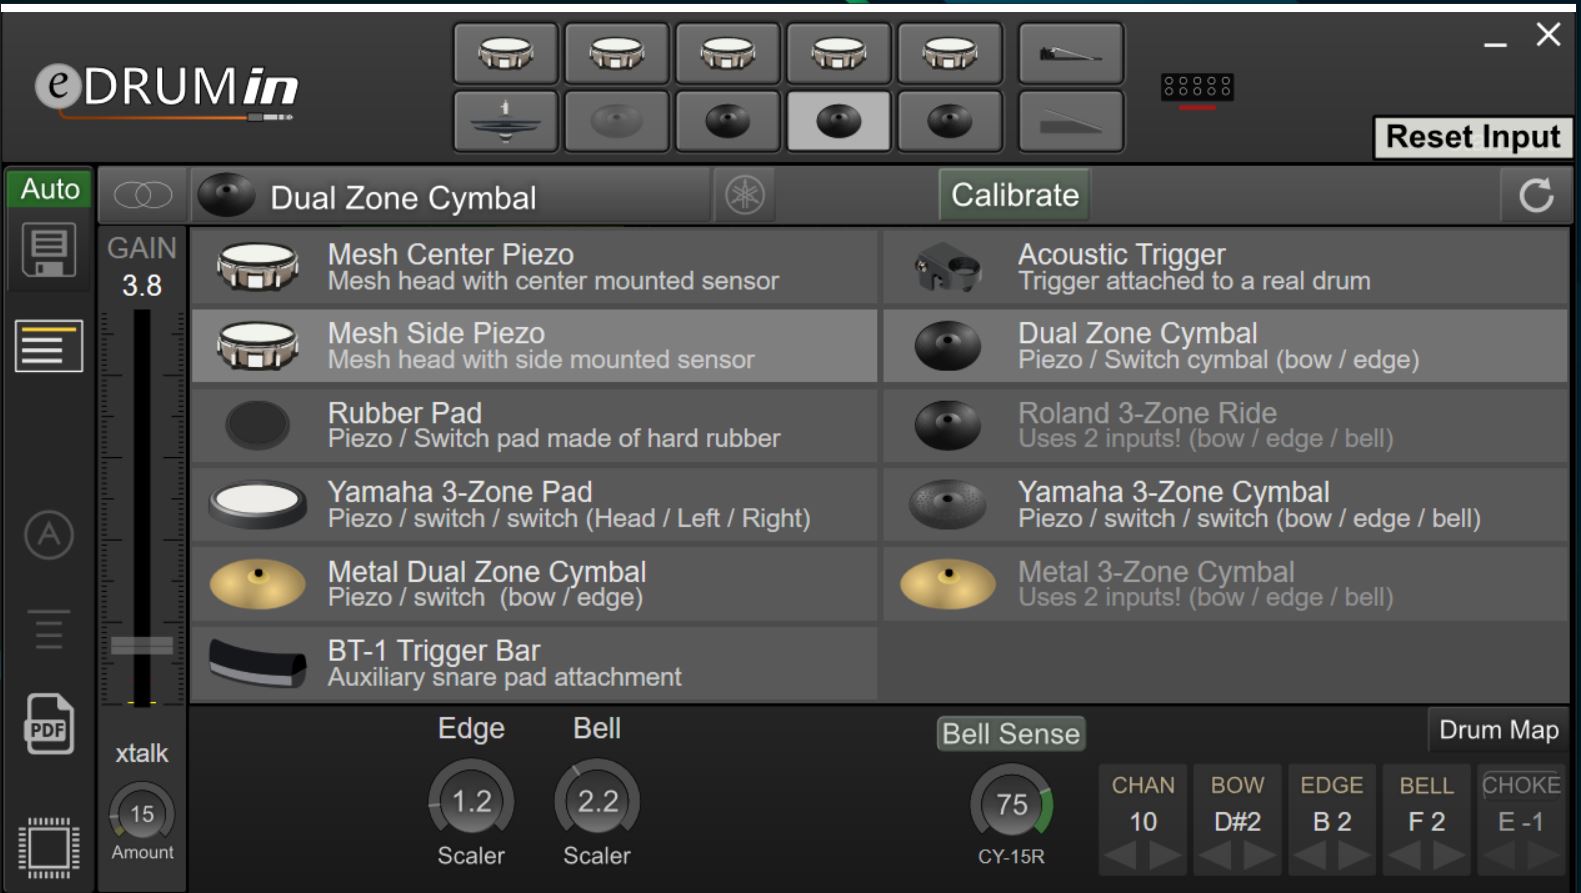Decrease EDGE note with left arrow

coord(1309,856)
